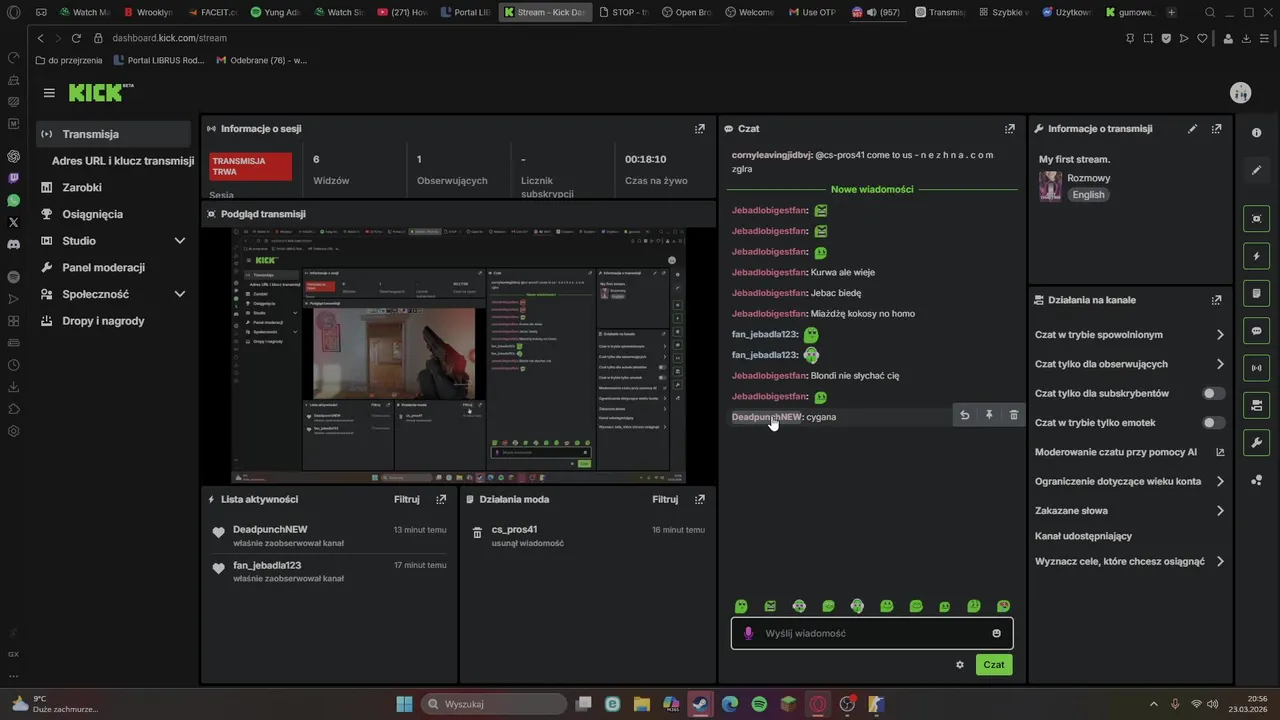Viewport: 1280px width, 720px height.
Task: Pop out the Lista aktywności panel
Action: [x=441, y=499]
